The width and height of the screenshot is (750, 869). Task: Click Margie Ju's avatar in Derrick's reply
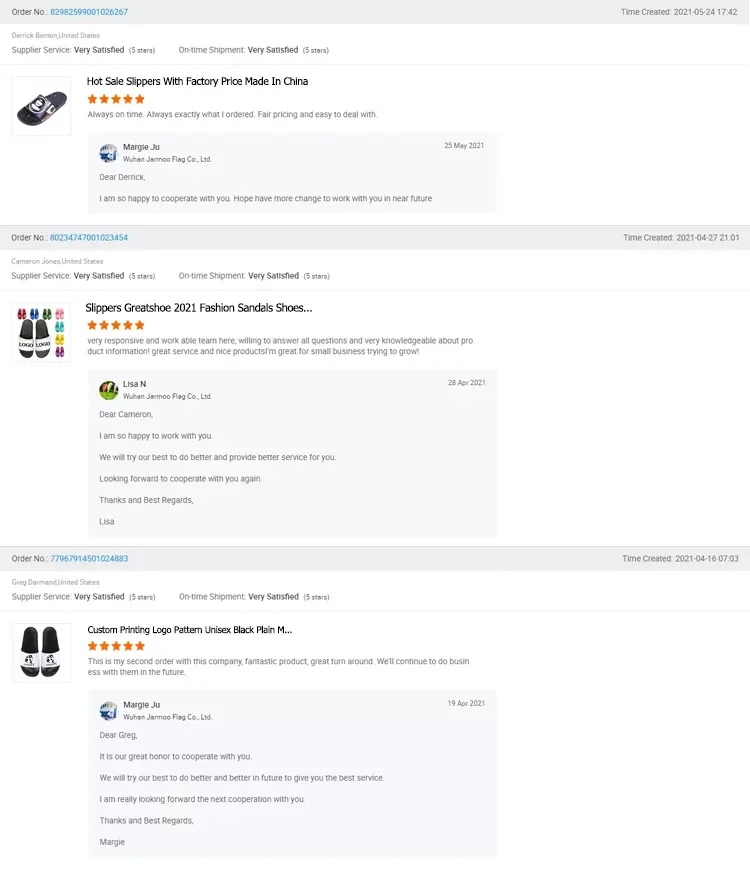pyautogui.click(x=109, y=153)
